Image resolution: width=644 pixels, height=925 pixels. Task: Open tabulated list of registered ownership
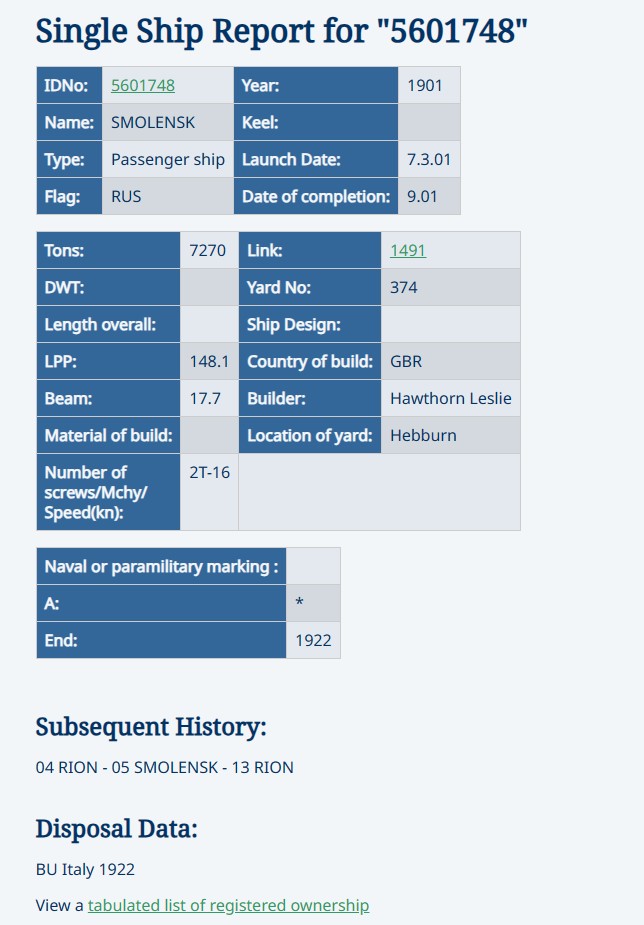pos(228,905)
